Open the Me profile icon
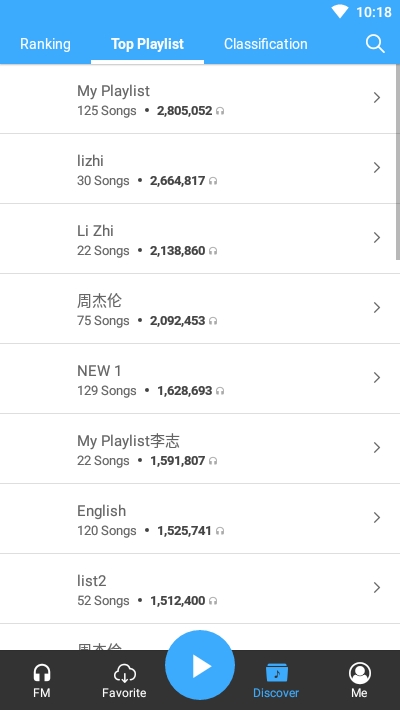The width and height of the screenshot is (400, 710). (x=359, y=673)
